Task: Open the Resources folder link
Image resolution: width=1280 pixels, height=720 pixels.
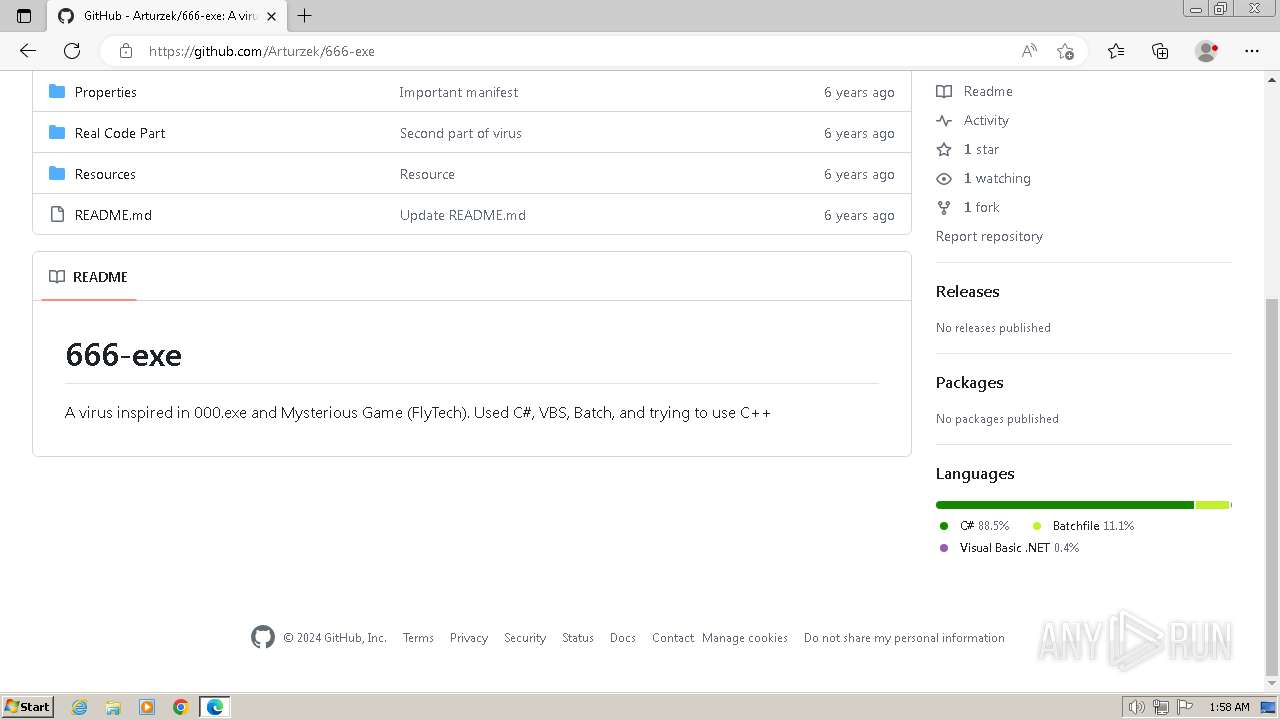Action: (x=105, y=174)
